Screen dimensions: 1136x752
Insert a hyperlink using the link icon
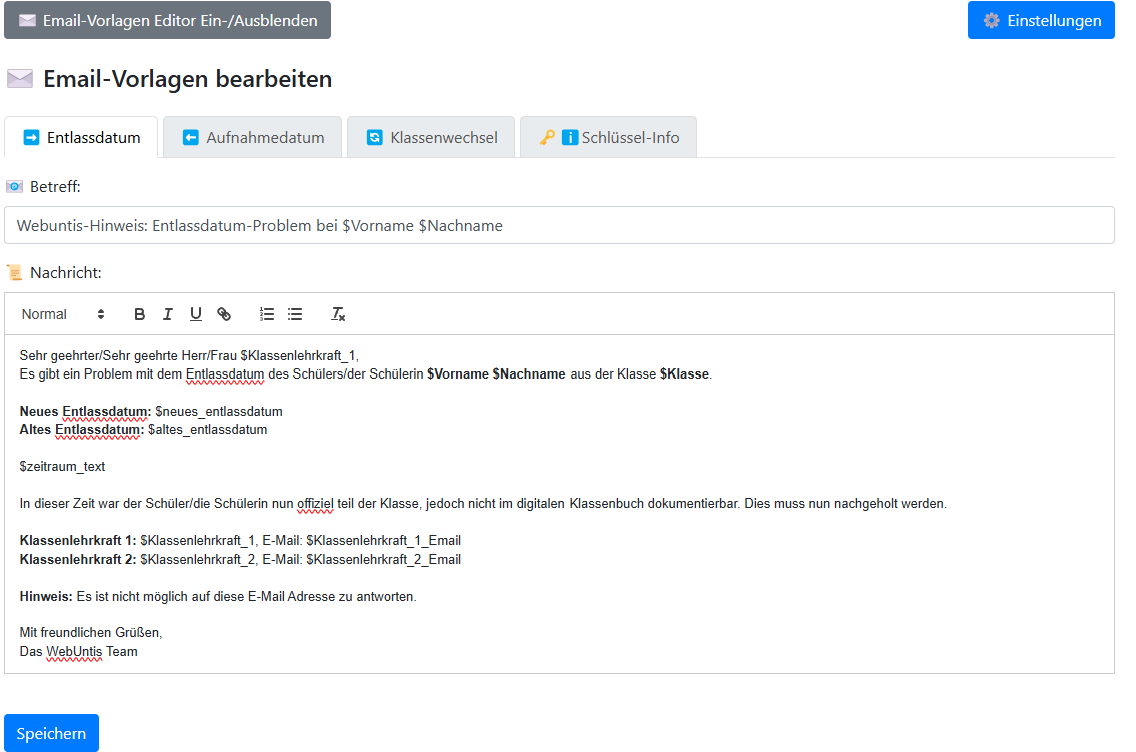(224, 314)
